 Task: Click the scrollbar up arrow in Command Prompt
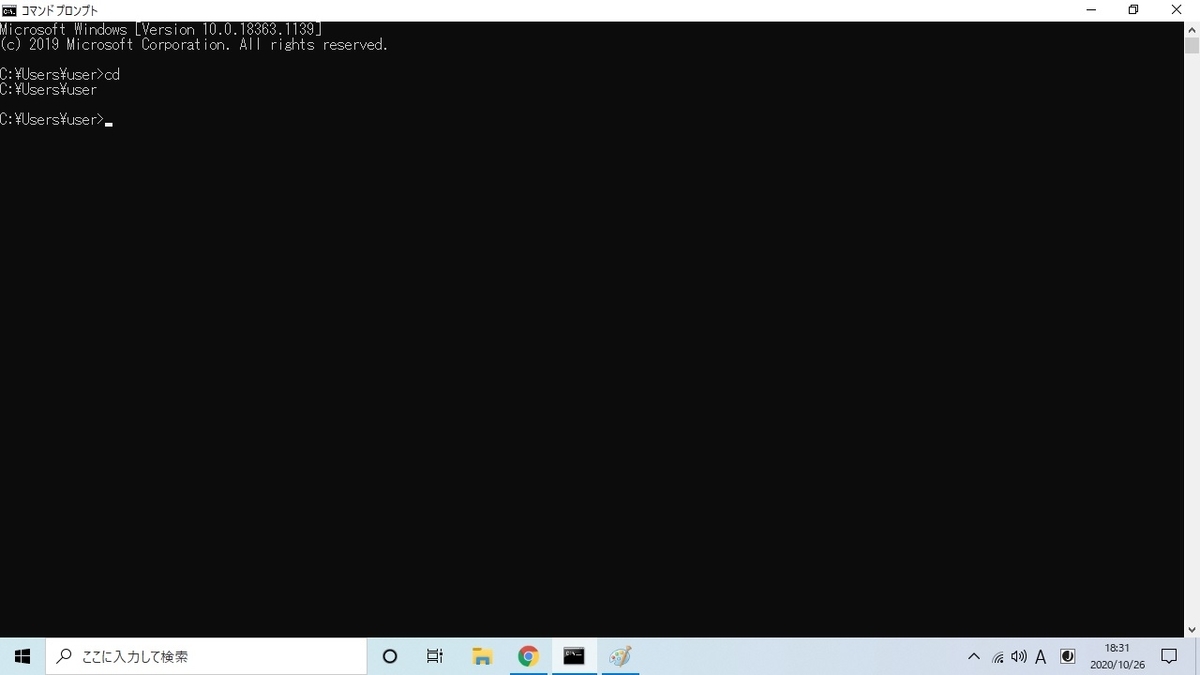coord(1192,29)
